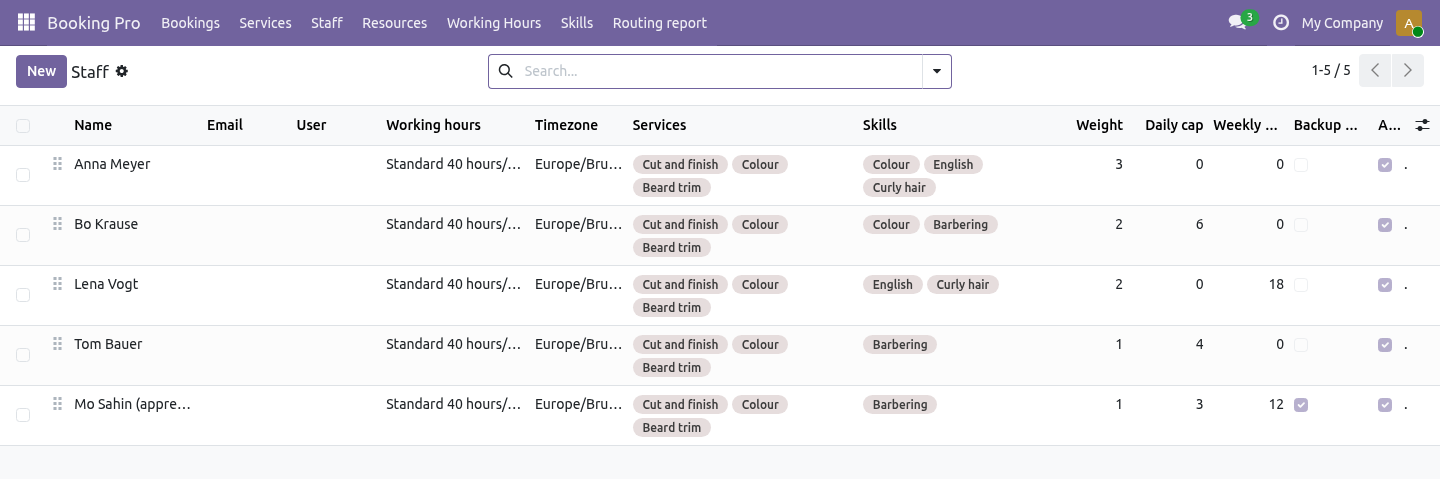
Task: Open the Bookings menu
Action: (x=190, y=22)
